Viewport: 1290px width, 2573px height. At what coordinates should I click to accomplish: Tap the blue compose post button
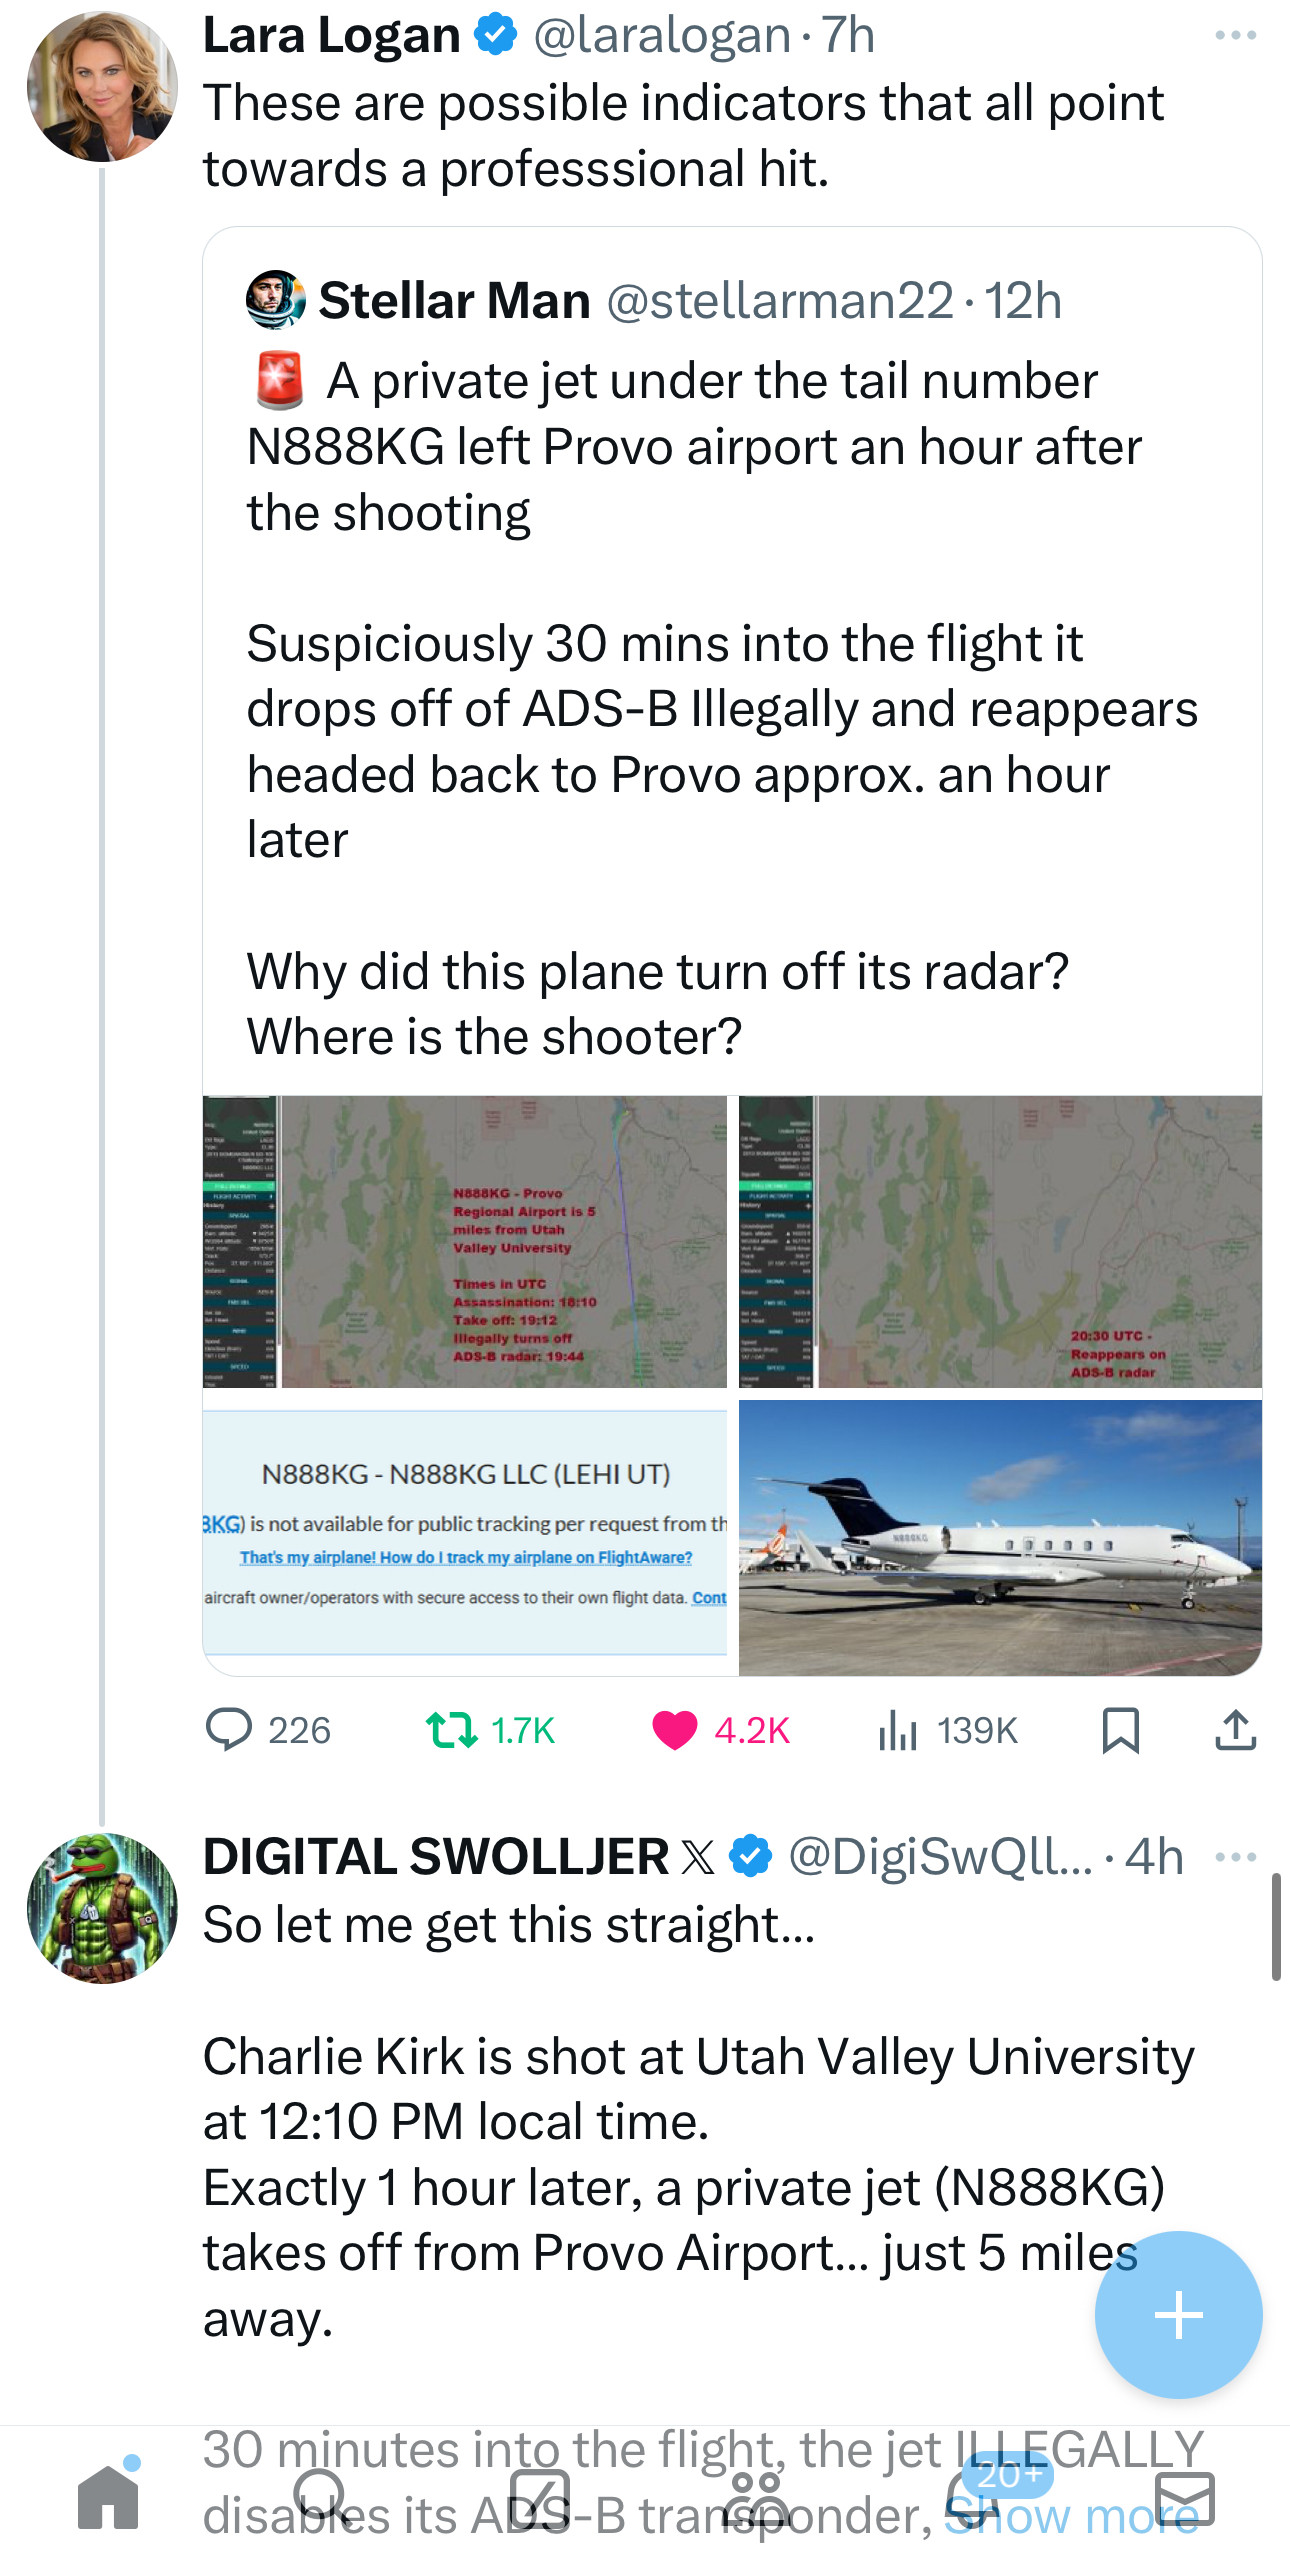[x=1178, y=2314]
